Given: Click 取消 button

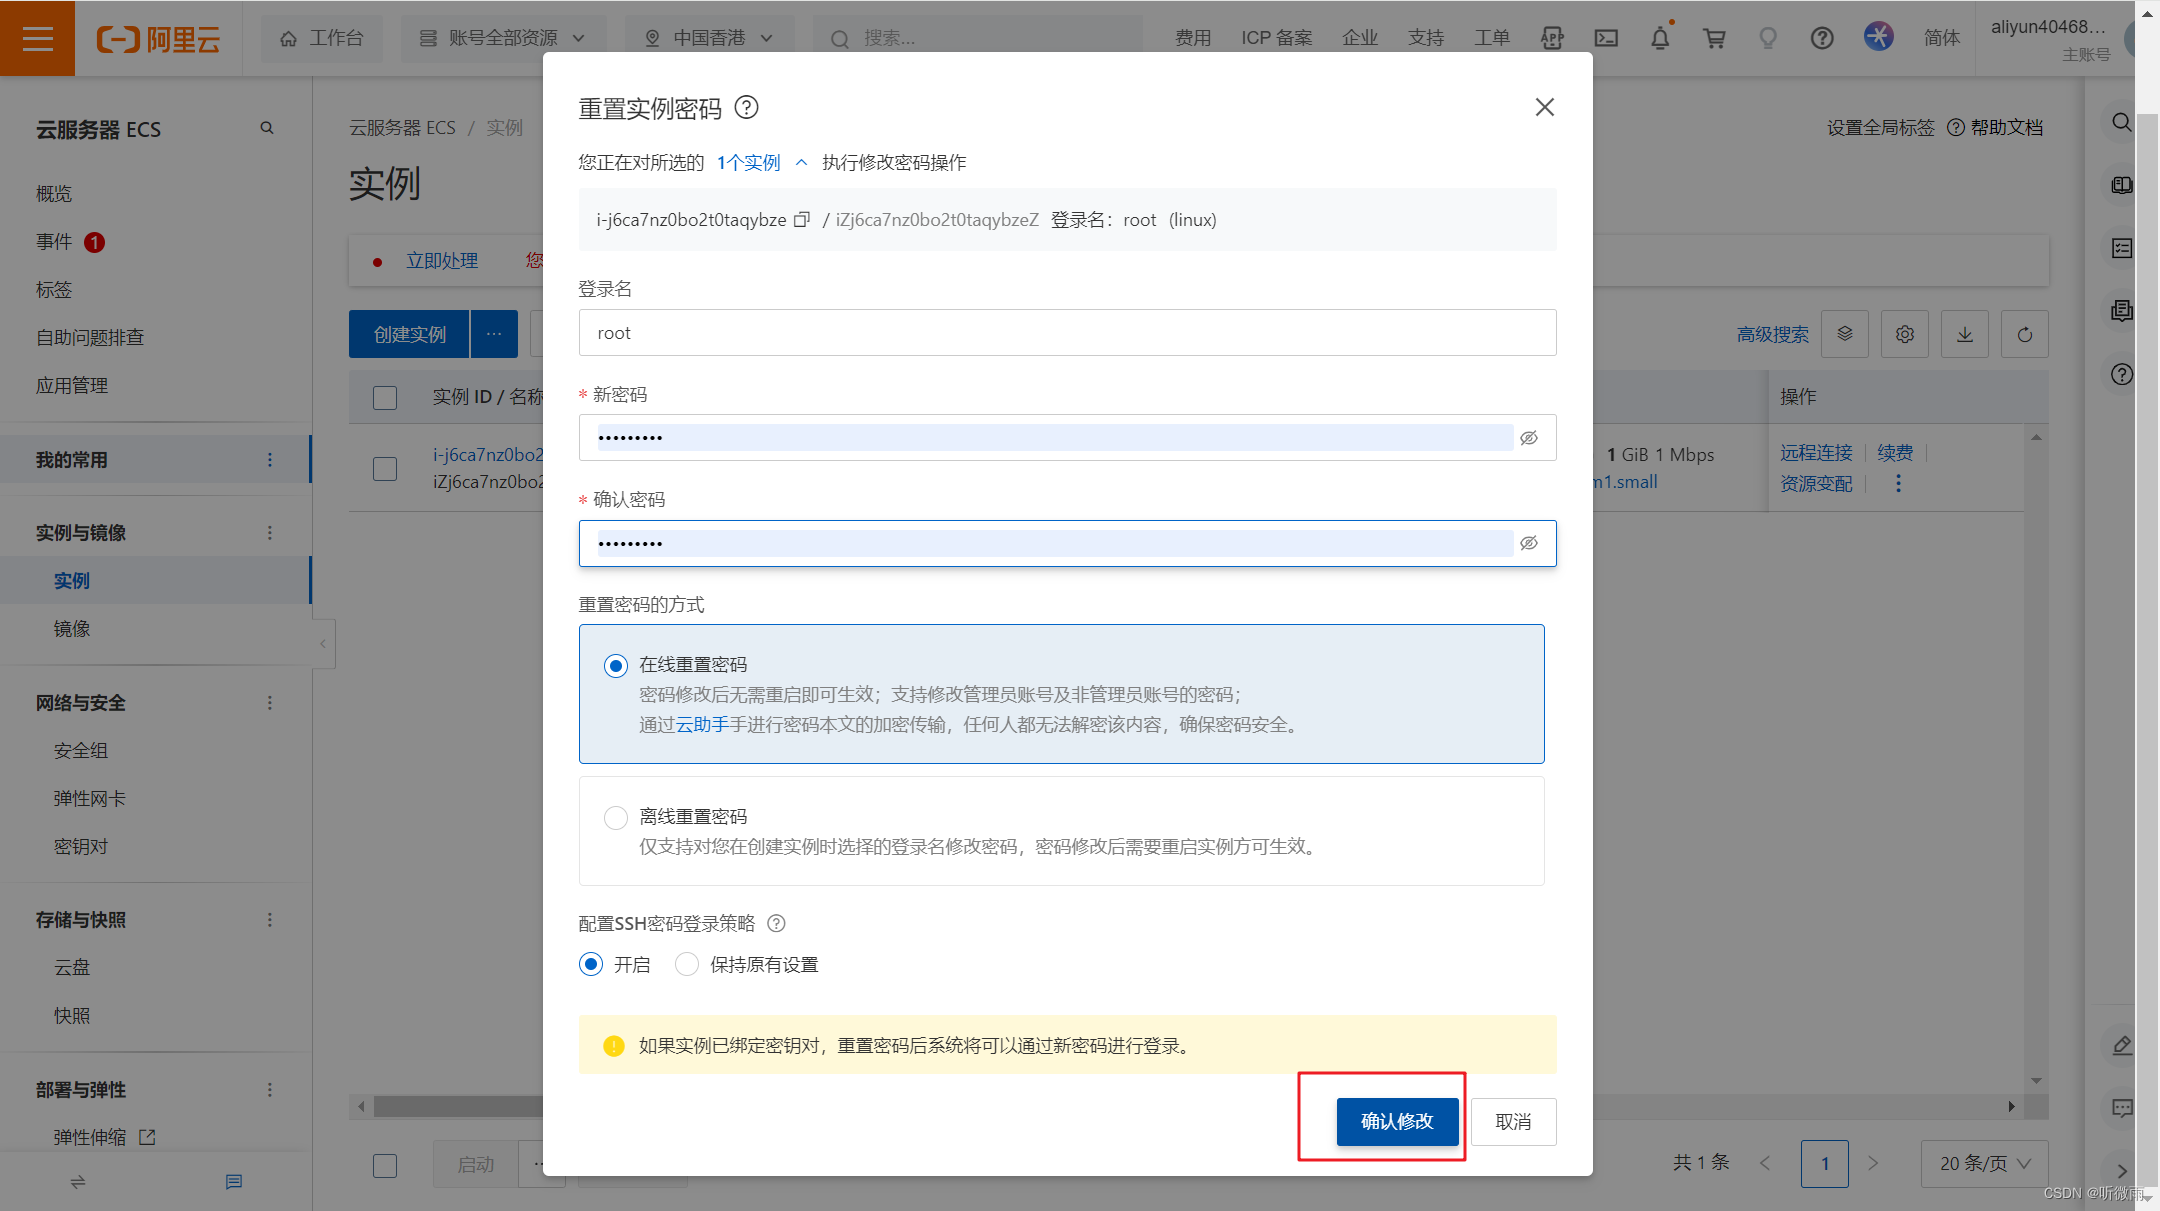Looking at the screenshot, I should pyautogui.click(x=1513, y=1121).
